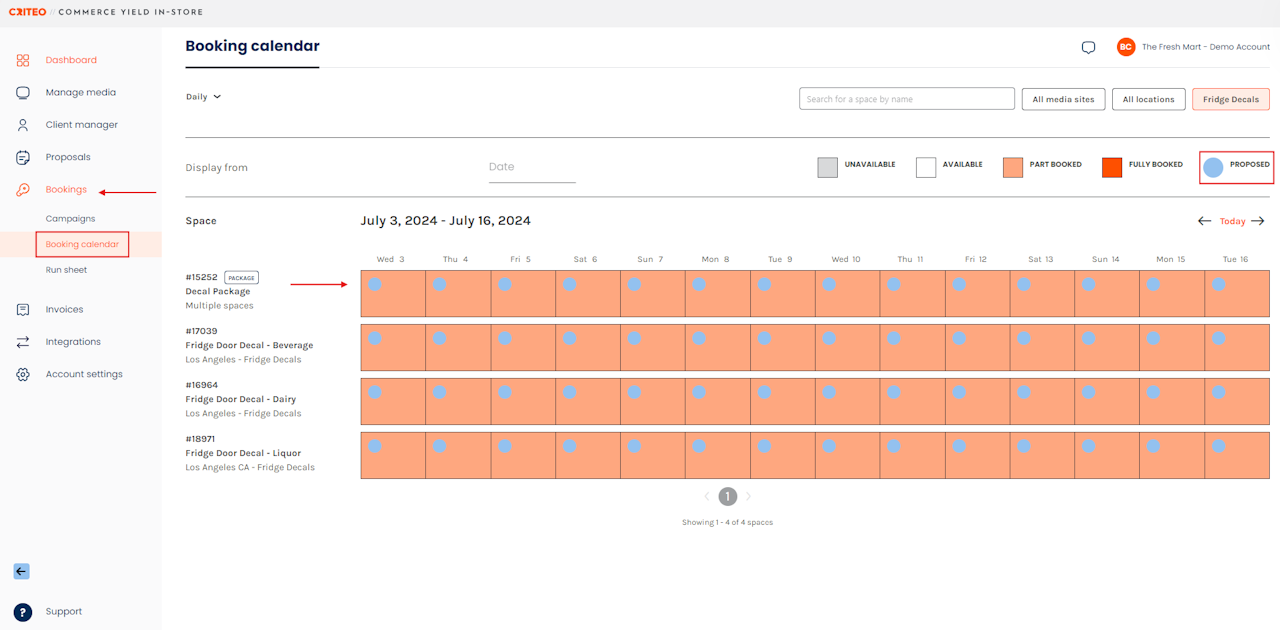Screen dimensions: 1280x630
Task: Open the chat message icon
Action: click(1088, 47)
